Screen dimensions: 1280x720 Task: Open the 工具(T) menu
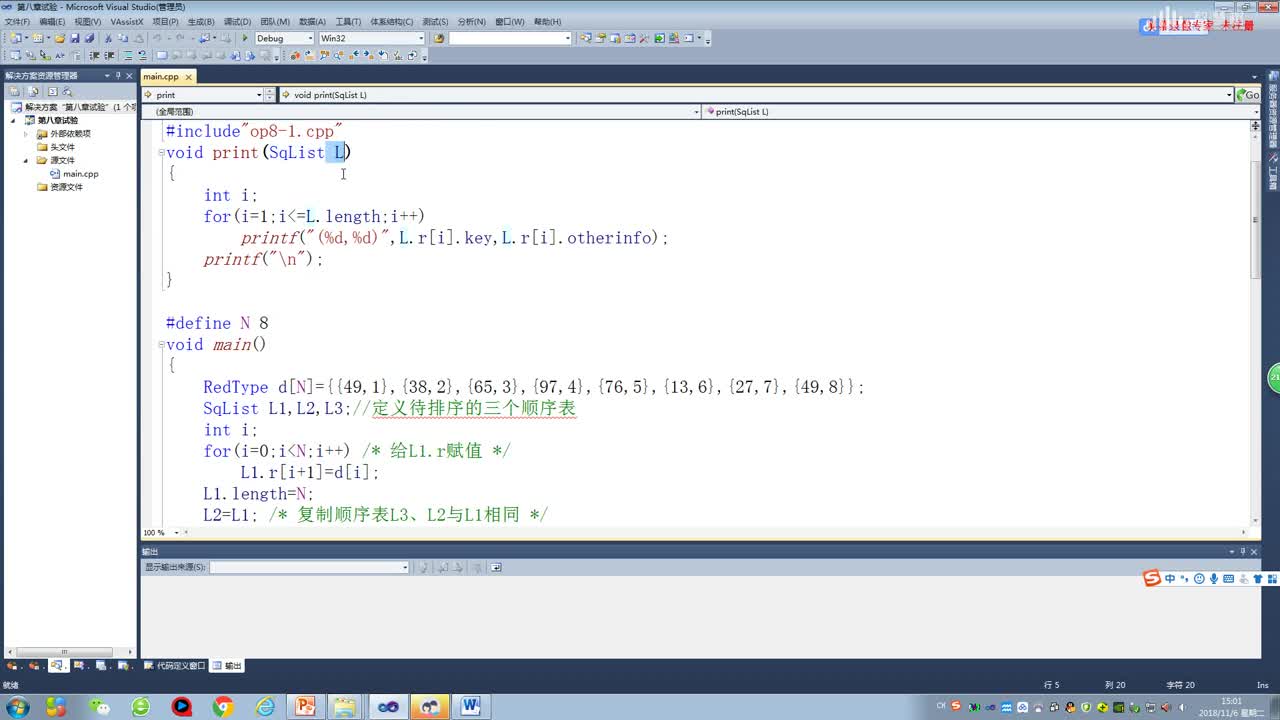[x=348, y=21]
